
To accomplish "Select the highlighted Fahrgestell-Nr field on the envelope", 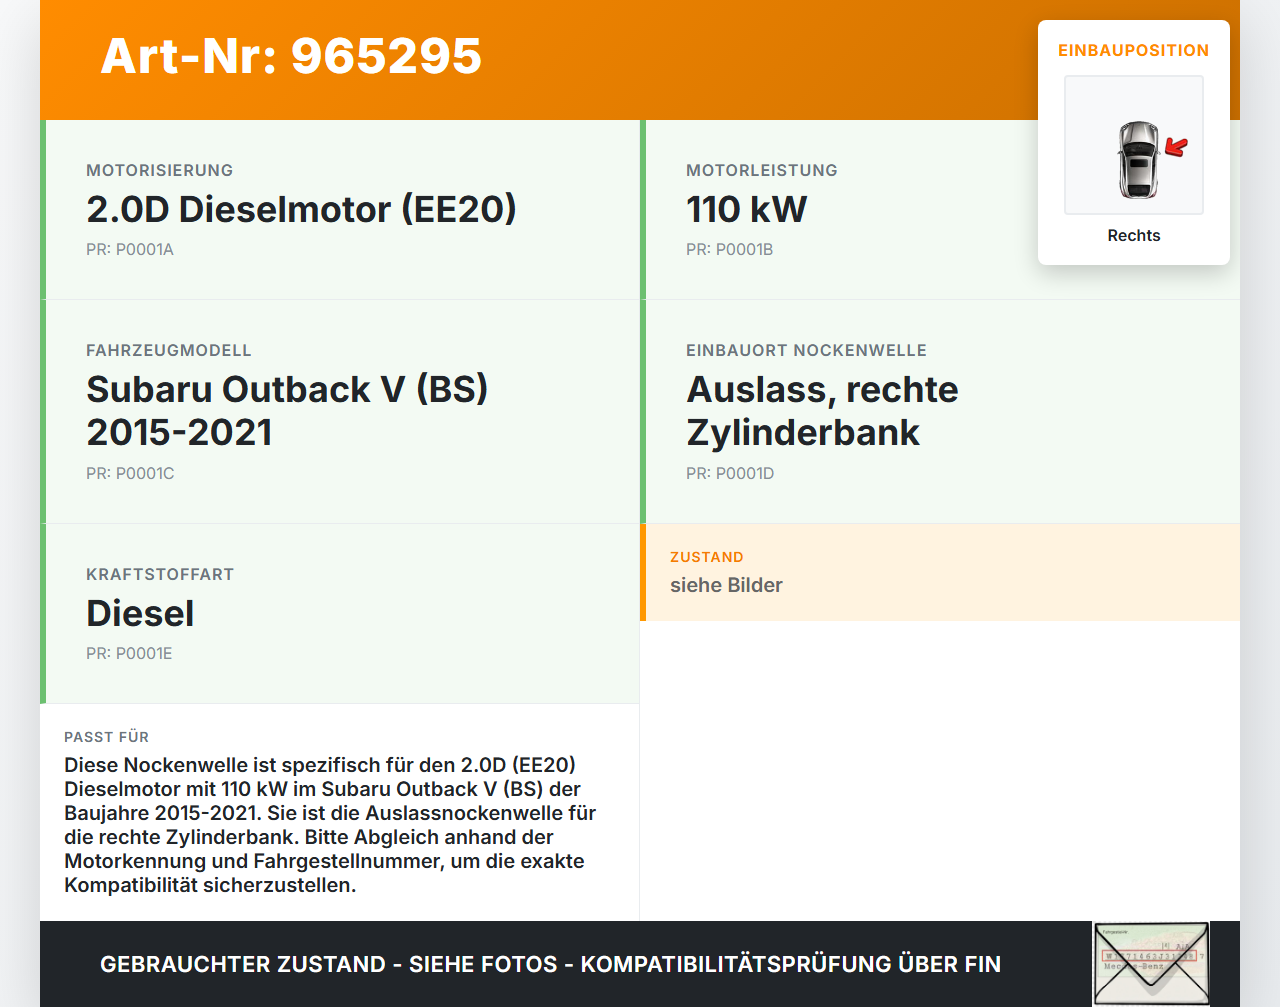I will (1148, 957).
